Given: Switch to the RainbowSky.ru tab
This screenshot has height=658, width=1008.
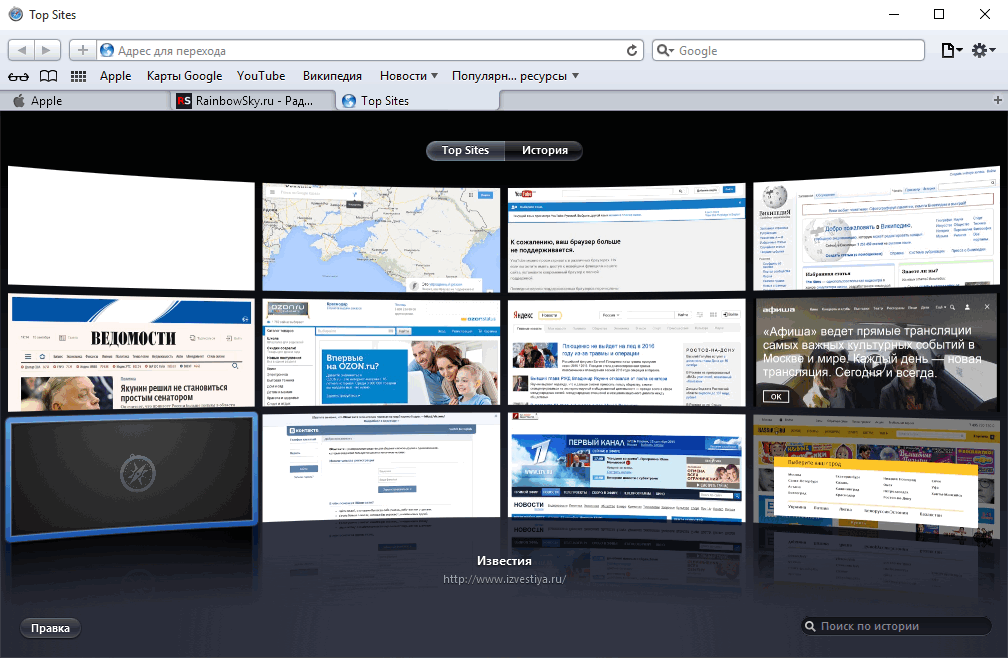Looking at the screenshot, I should (253, 101).
